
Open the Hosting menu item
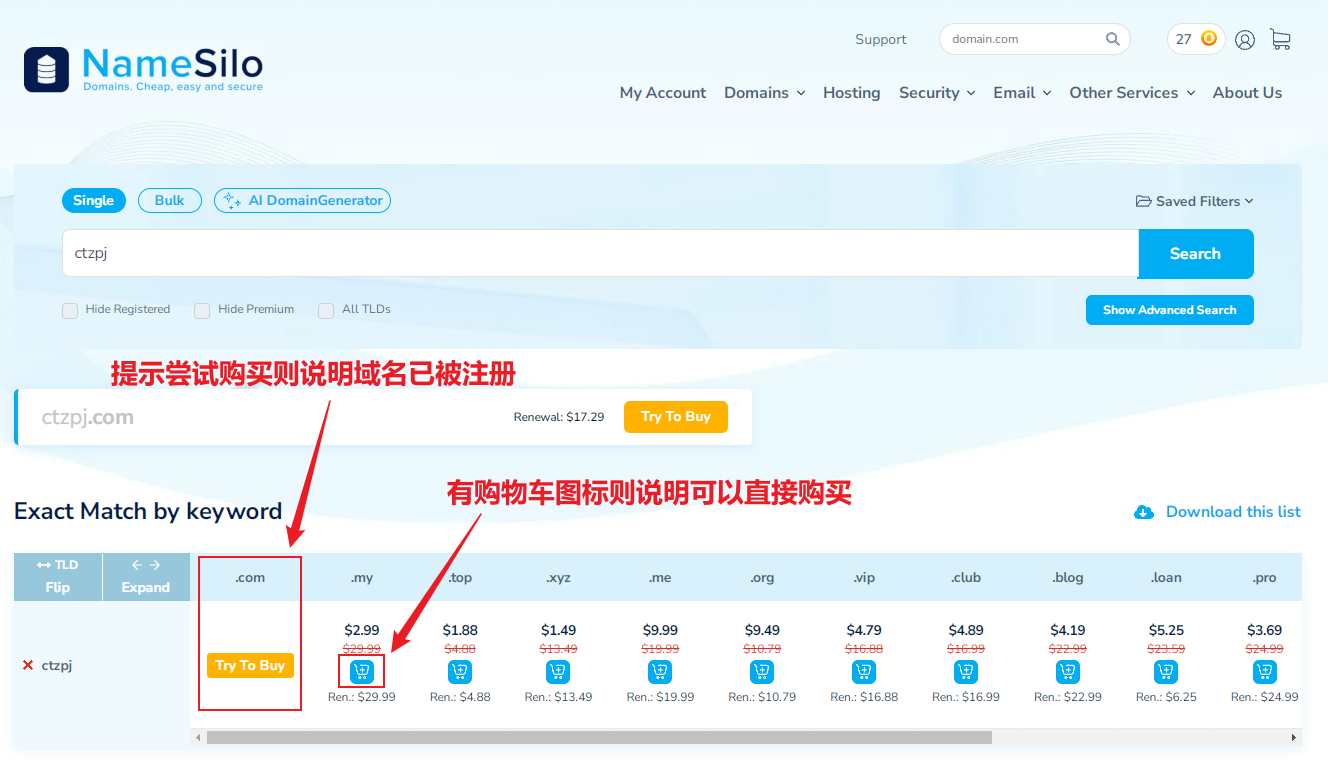coord(851,93)
